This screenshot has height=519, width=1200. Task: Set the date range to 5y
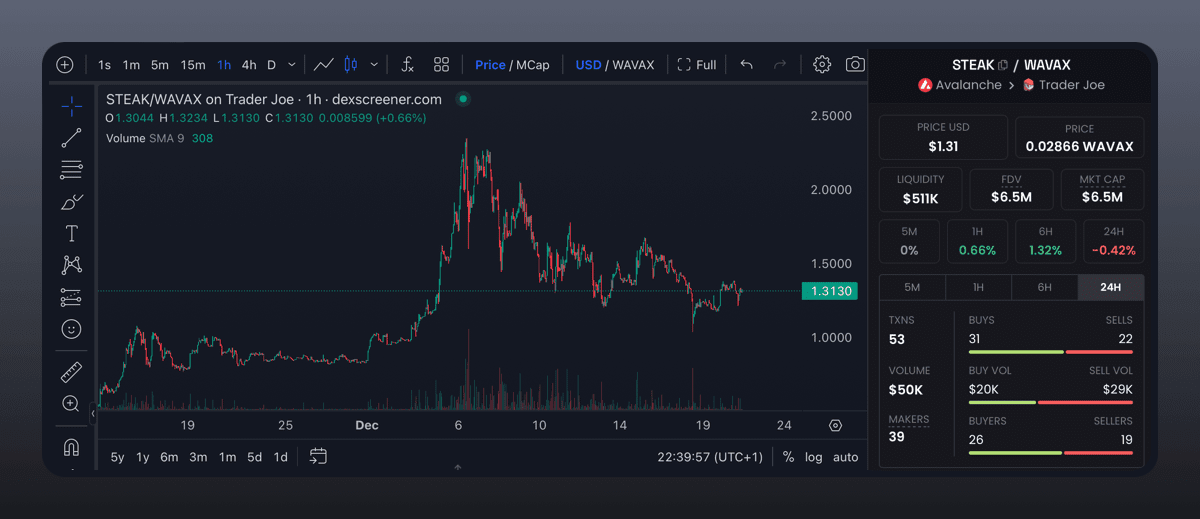pyautogui.click(x=118, y=457)
